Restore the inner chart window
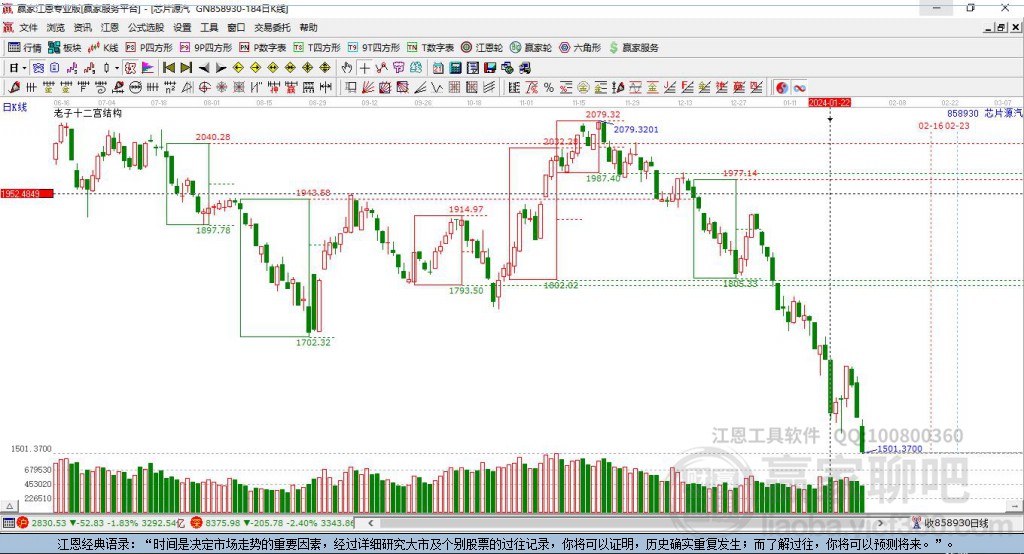 click(x=1001, y=27)
